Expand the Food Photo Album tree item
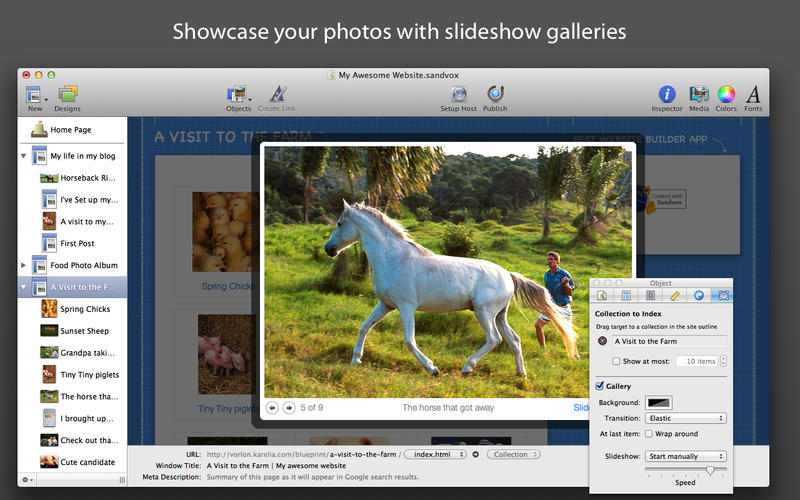This screenshot has width=800, height=500. (x=24, y=265)
